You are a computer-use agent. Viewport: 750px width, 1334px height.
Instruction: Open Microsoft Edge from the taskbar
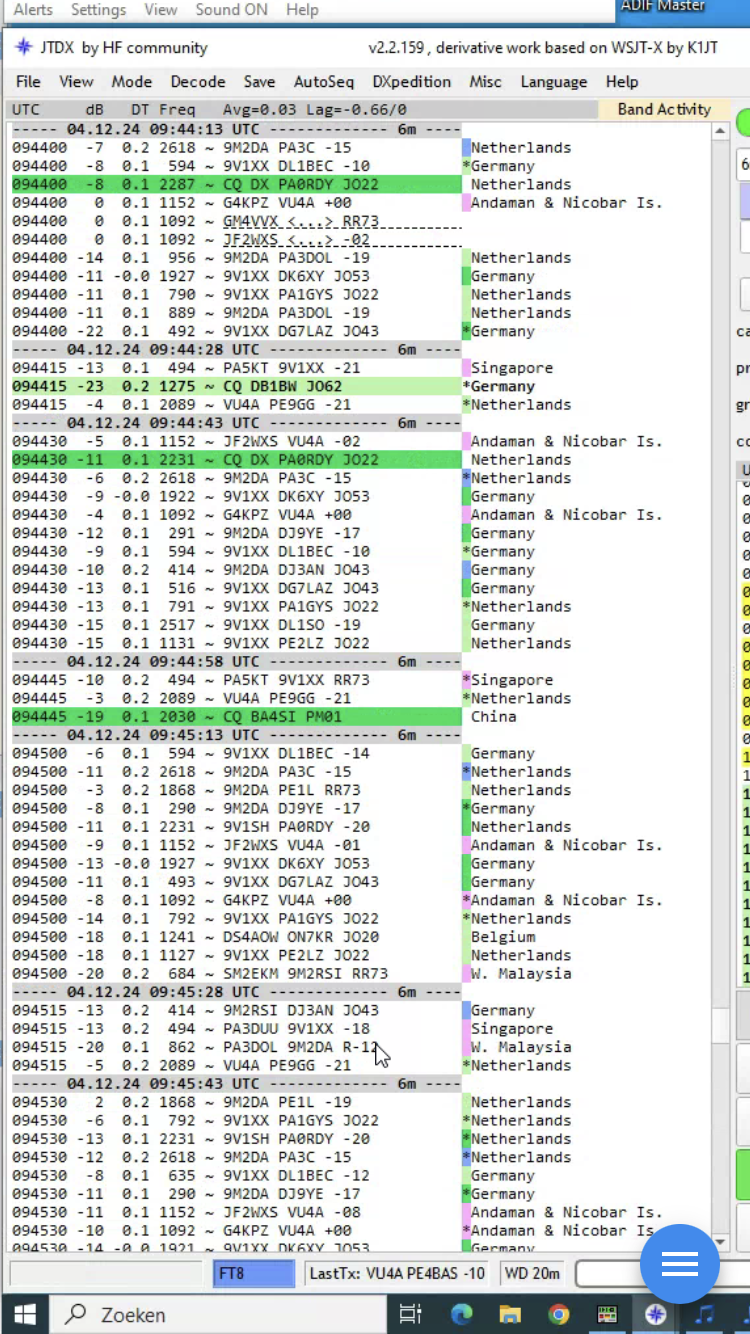pos(461,1314)
